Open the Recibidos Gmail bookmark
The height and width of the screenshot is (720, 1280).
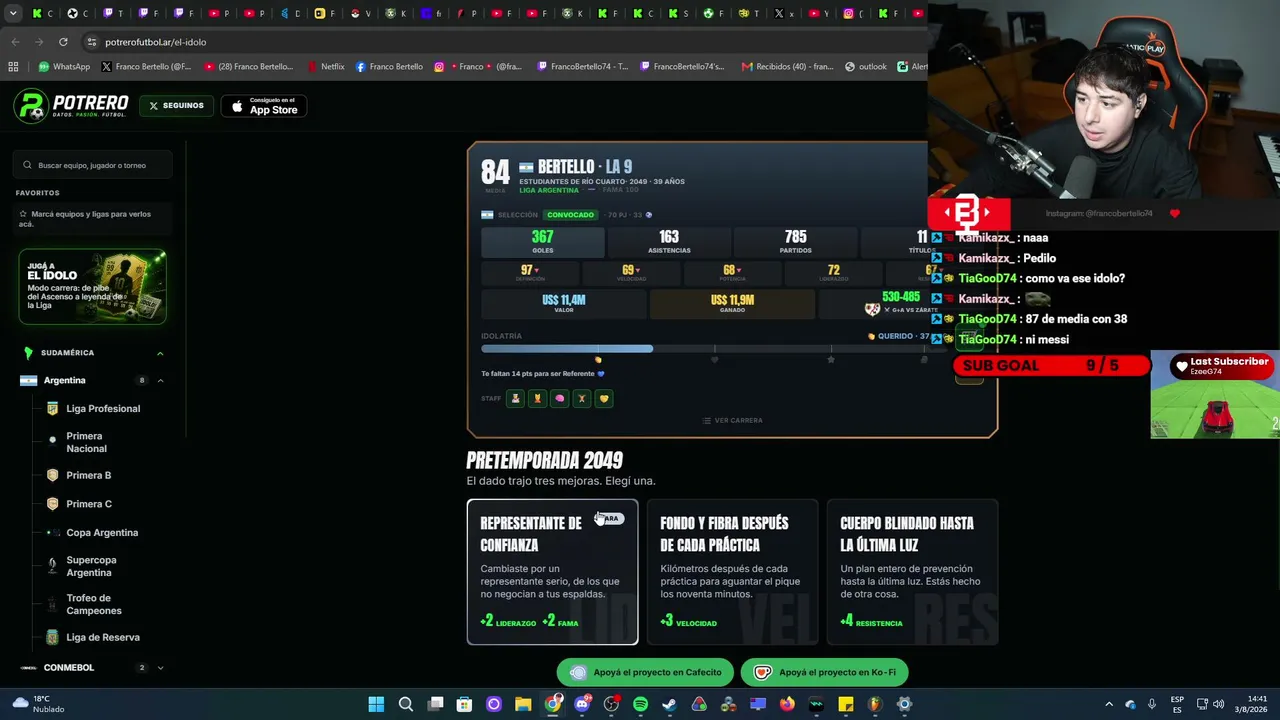(787, 67)
